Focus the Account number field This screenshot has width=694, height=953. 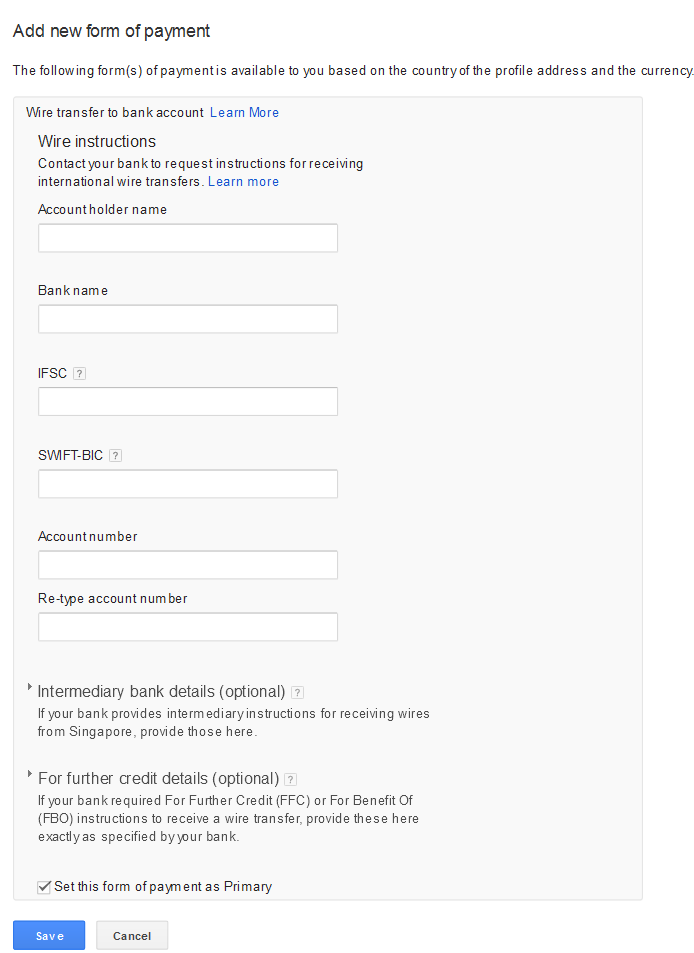[x=188, y=565]
